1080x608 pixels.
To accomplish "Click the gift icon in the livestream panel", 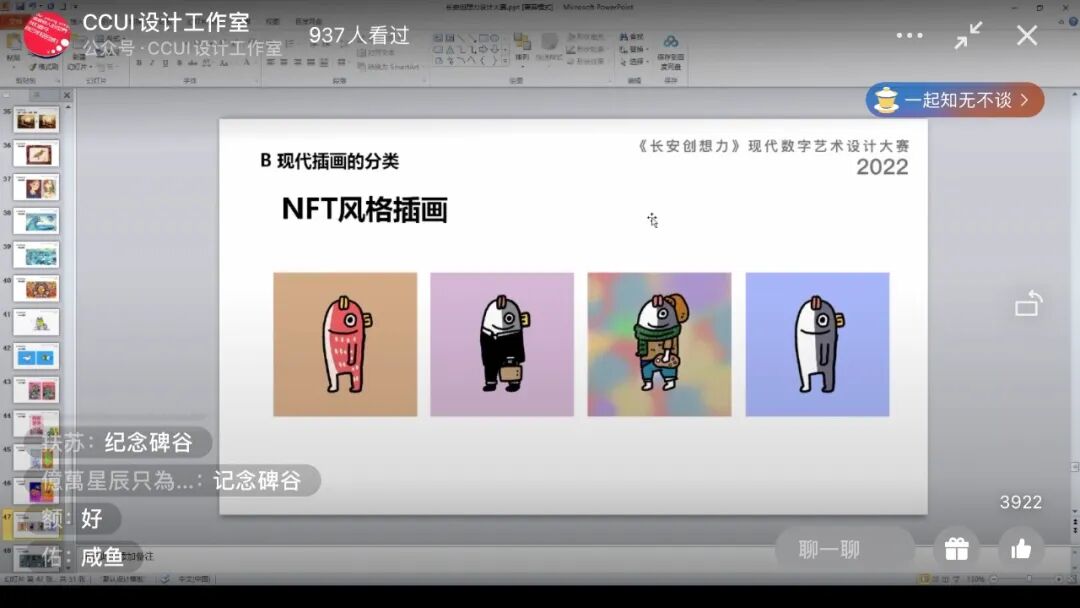I will click(956, 548).
